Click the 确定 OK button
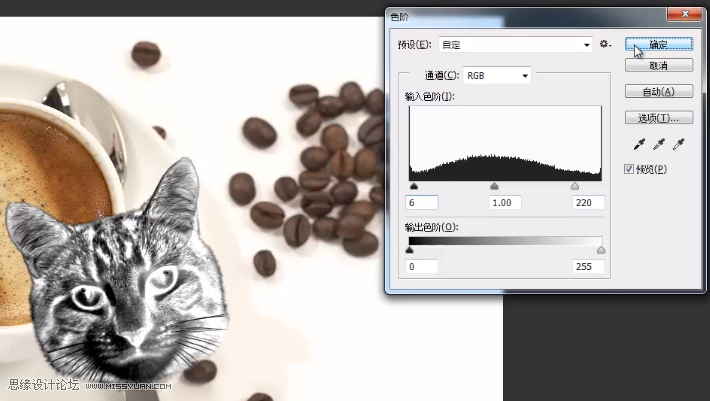The width and height of the screenshot is (710, 401). point(659,44)
